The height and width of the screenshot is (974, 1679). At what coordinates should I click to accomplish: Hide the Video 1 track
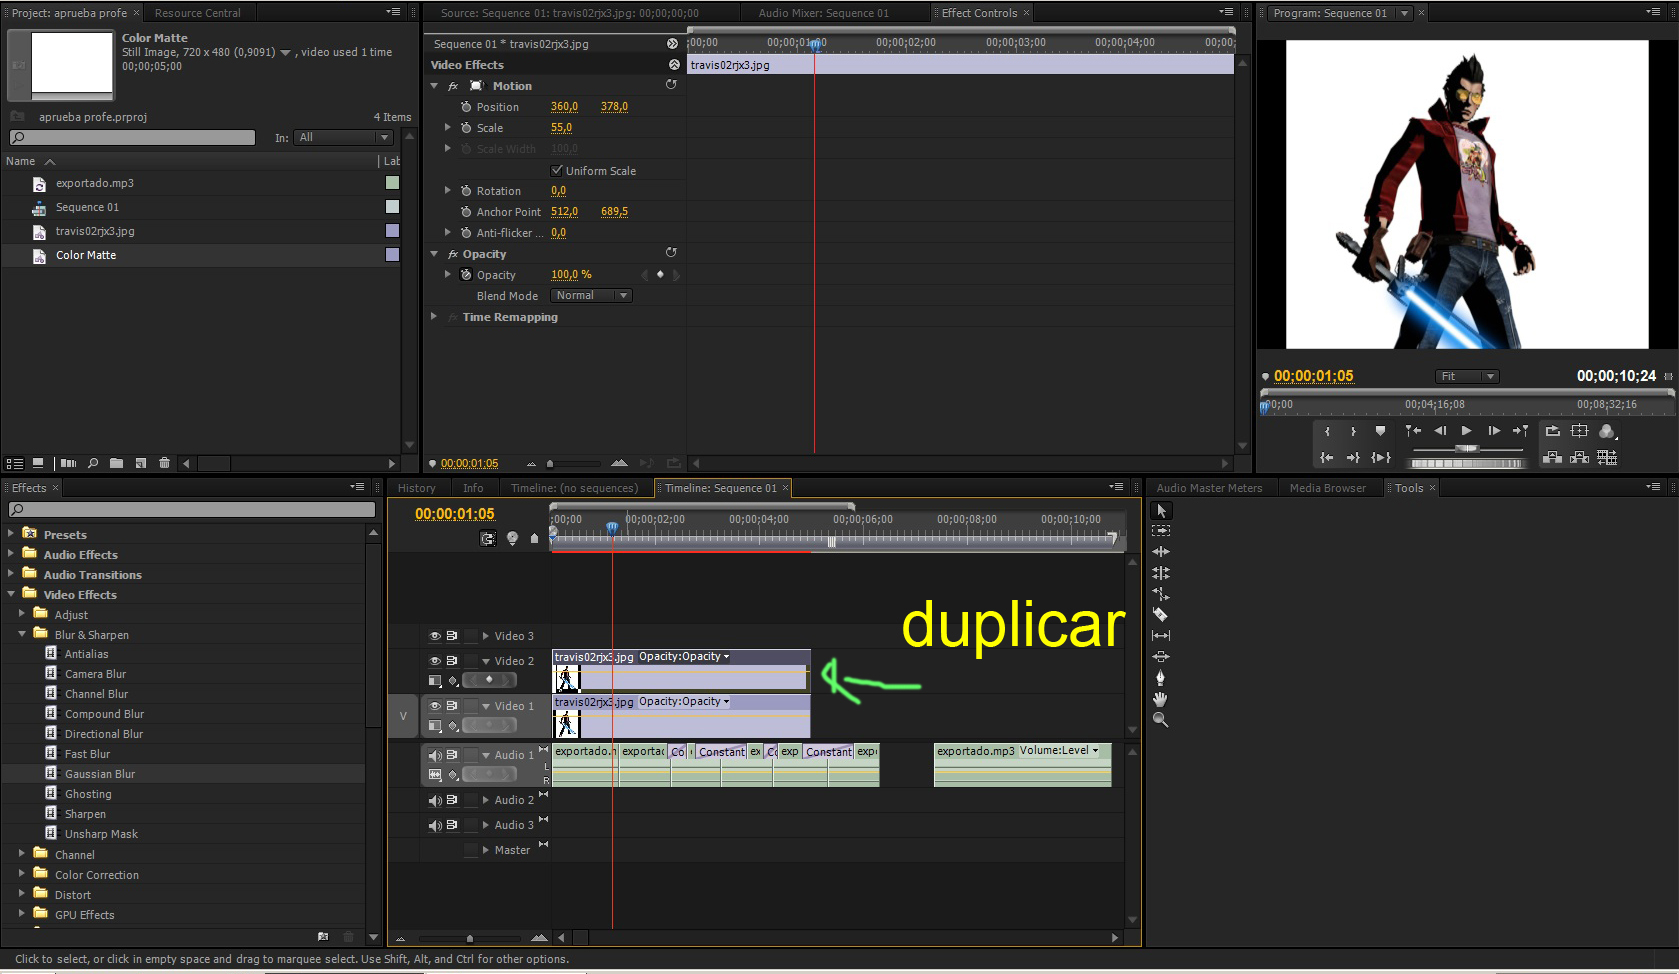pyautogui.click(x=435, y=706)
